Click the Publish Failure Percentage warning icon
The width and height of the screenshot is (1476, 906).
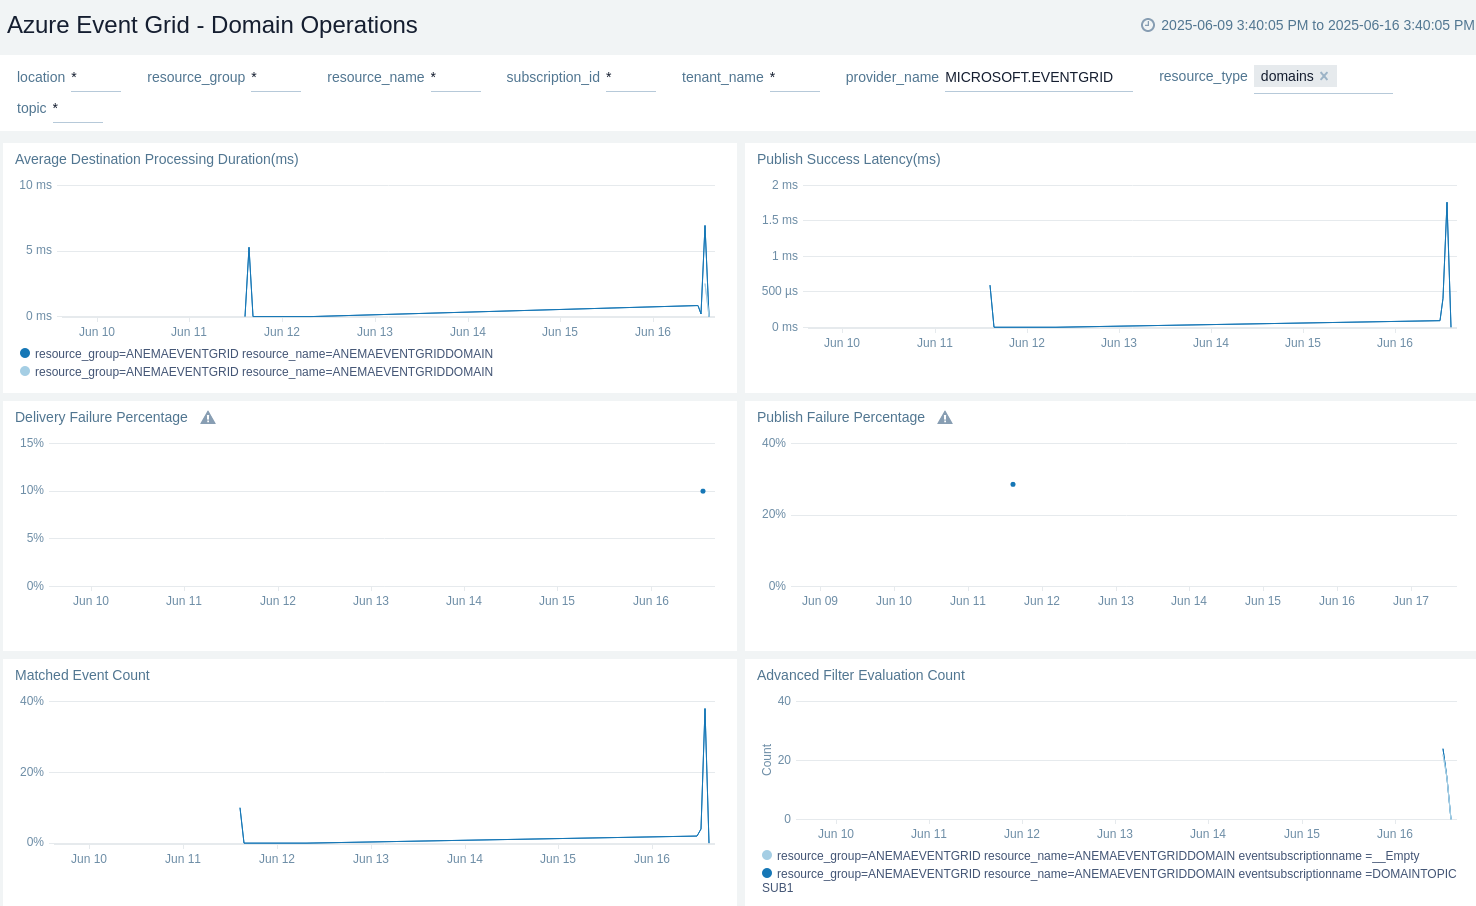(x=945, y=418)
